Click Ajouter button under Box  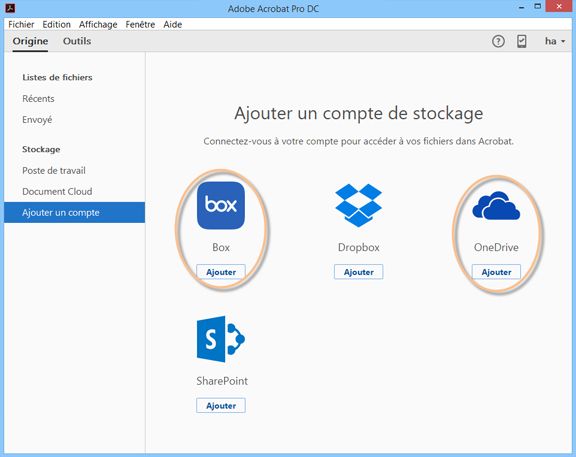click(221, 272)
